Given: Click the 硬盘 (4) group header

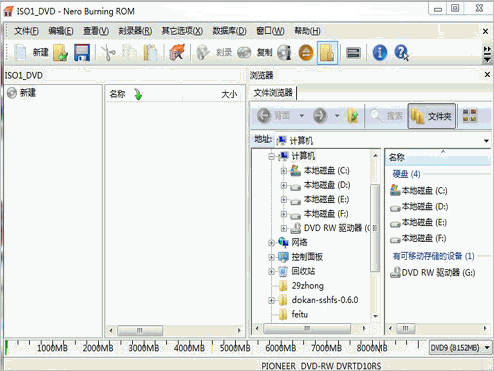Looking at the screenshot, I should point(406,174).
